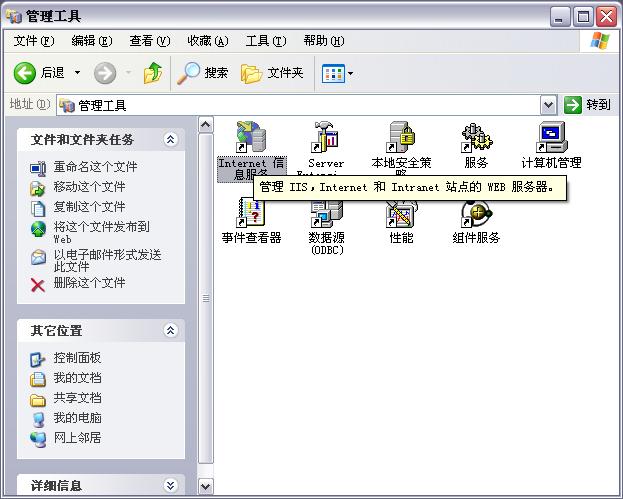
Task: Open the 工具(T) menu
Action: (265, 41)
